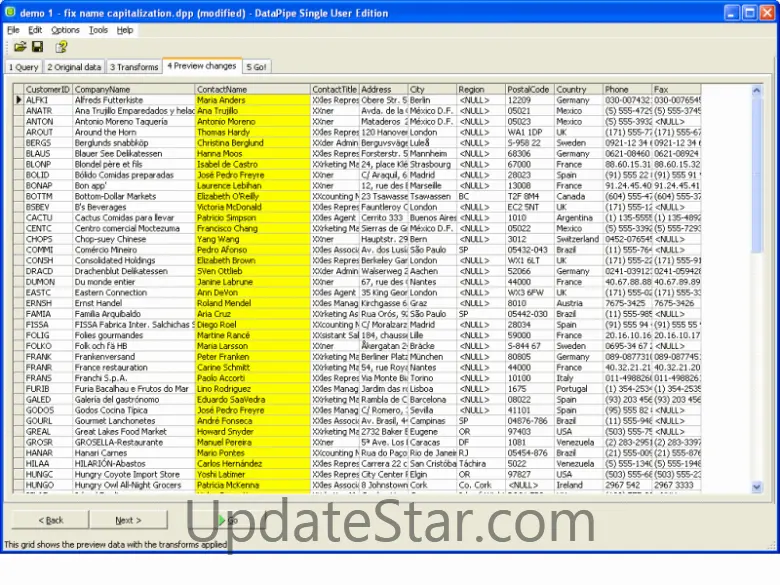The height and width of the screenshot is (585, 780).
Task: Click the row selector arrow for ALFKI
Action: [x=18, y=99]
